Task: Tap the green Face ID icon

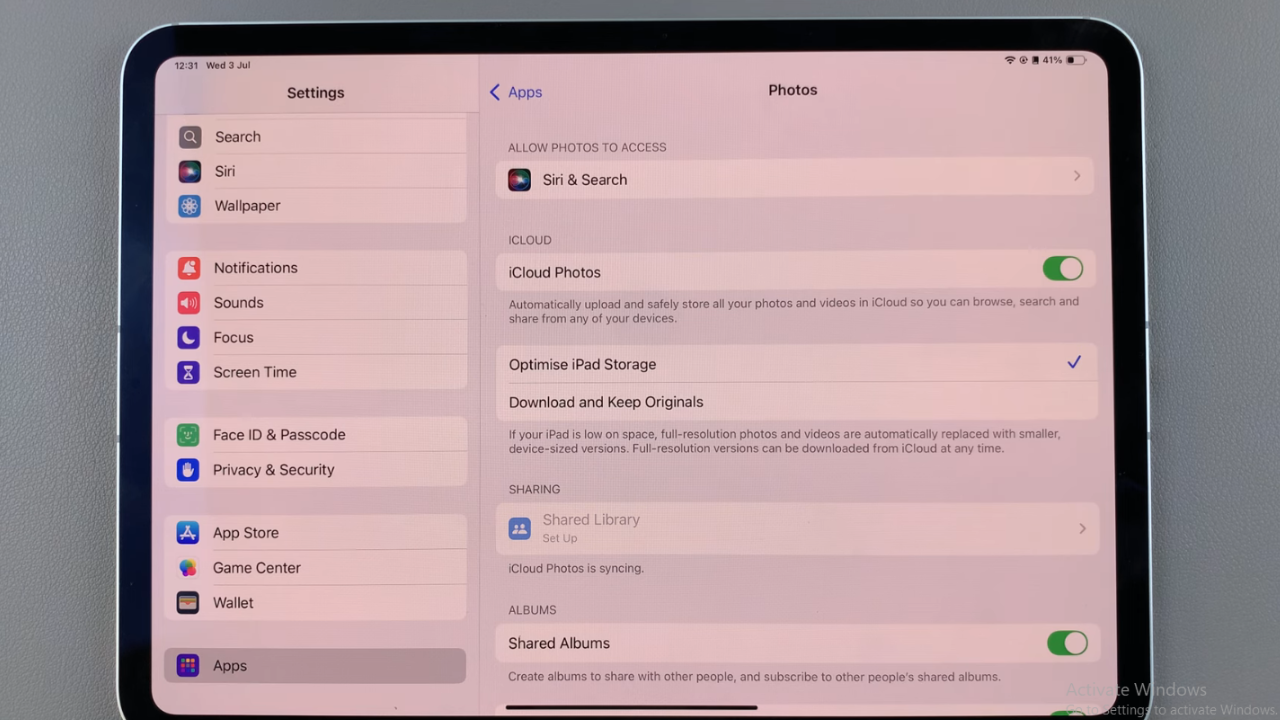Action: tap(188, 435)
